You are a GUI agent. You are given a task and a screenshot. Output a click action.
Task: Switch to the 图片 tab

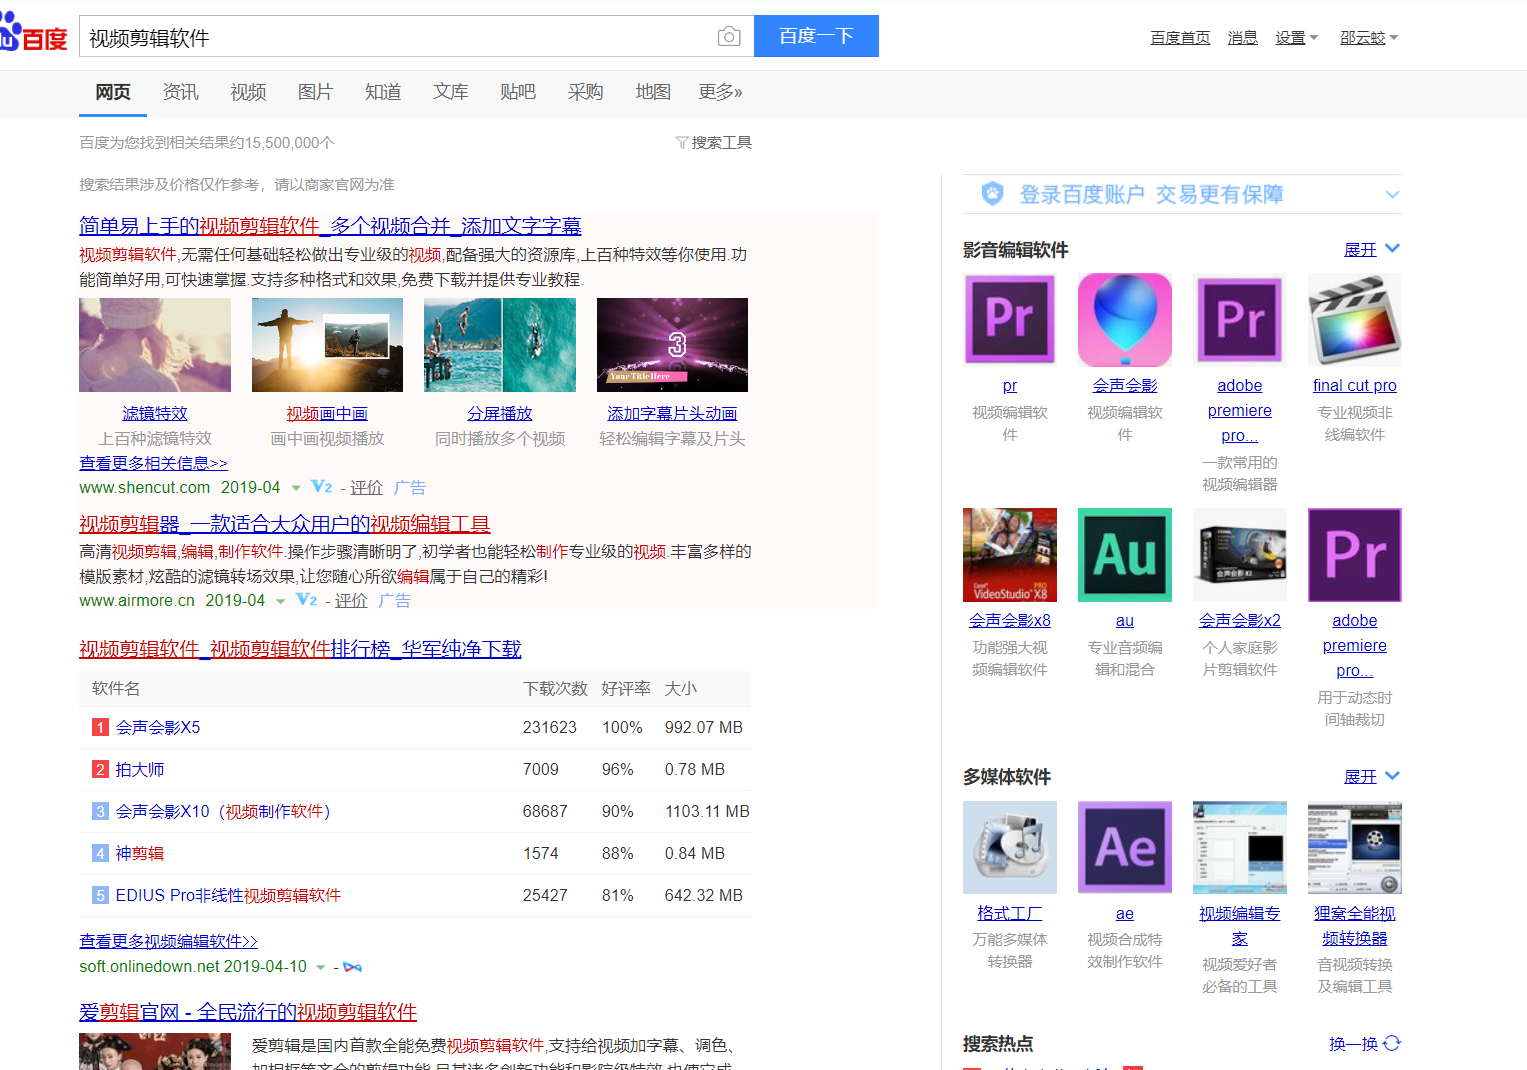click(315, 92)
